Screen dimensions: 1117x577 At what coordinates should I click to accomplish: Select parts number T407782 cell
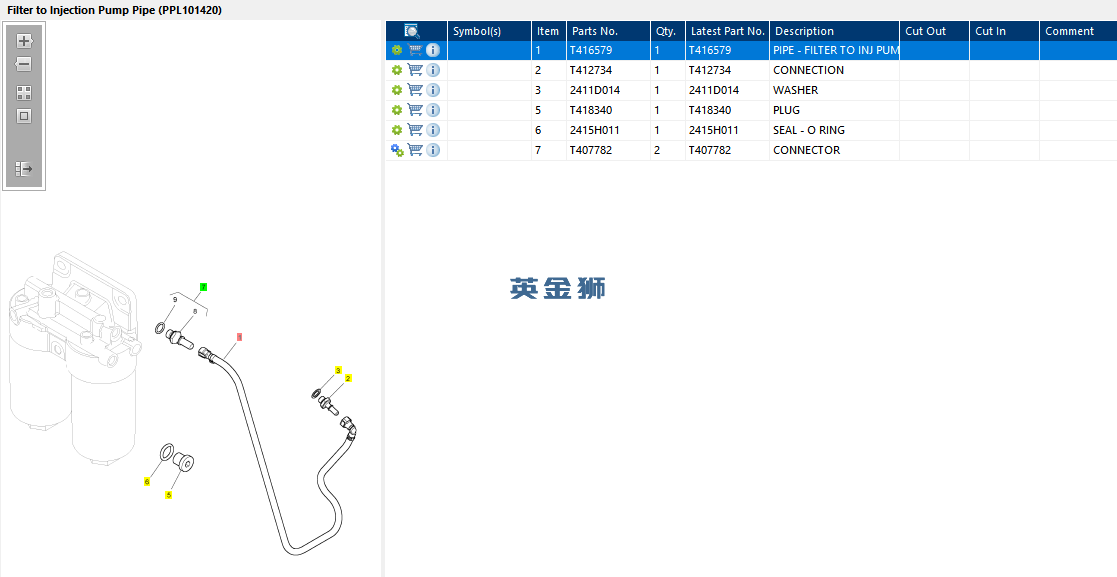pyautogui.click(x=608, y=150)
